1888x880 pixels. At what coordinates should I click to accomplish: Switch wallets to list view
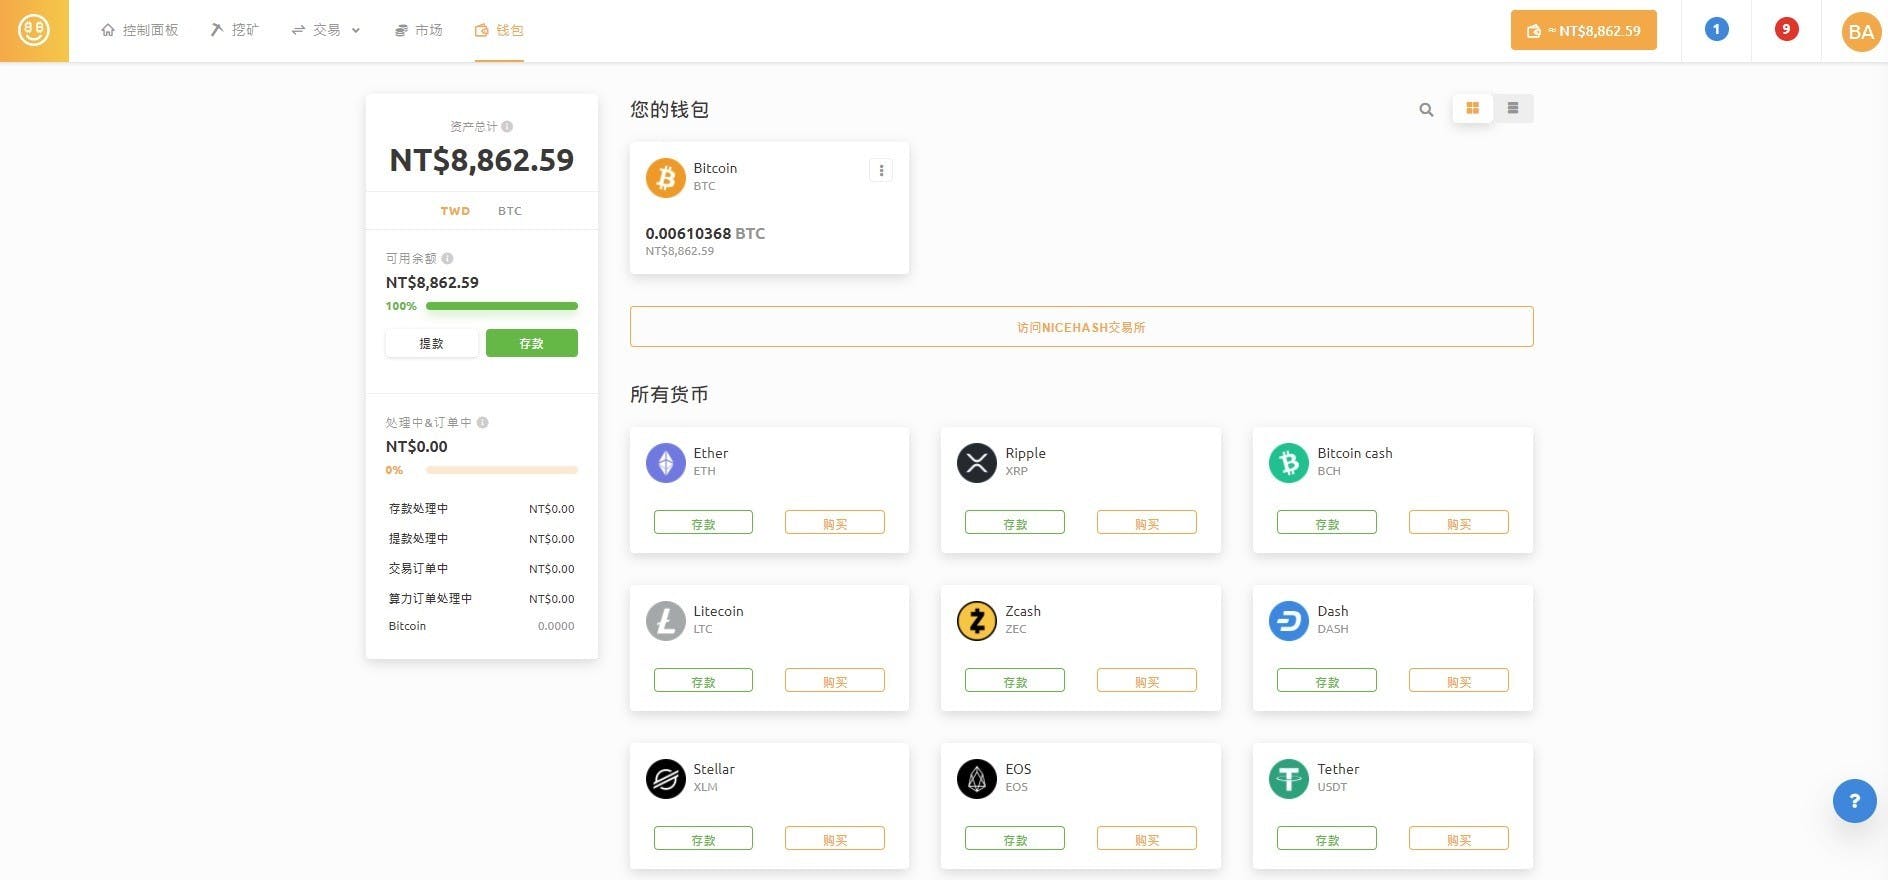(x=1513, y=108)
